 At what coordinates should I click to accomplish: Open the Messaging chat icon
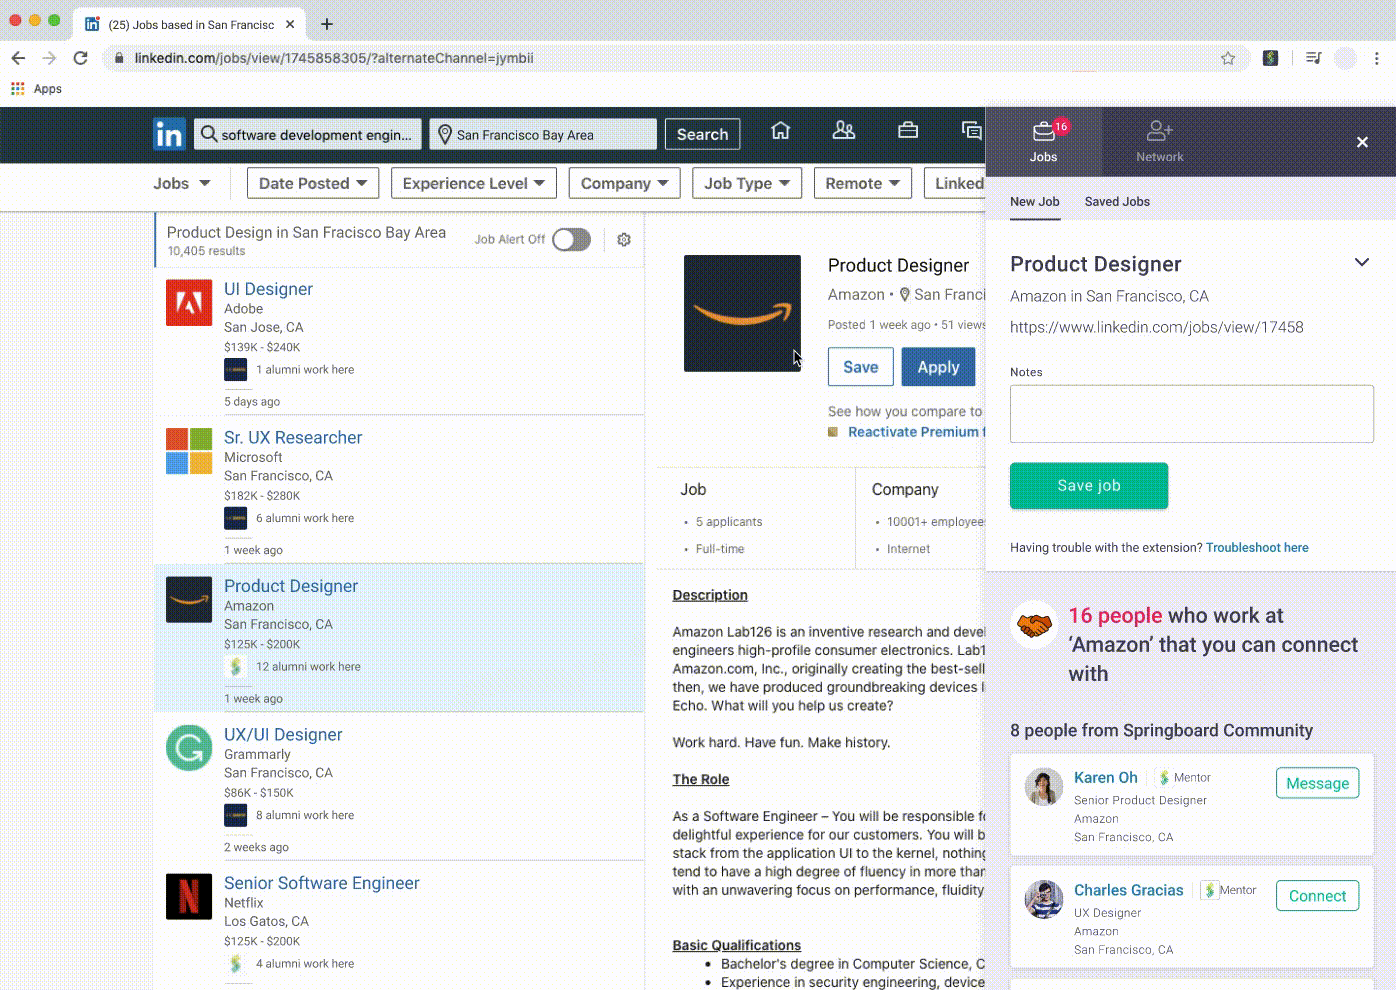click(971, 131)
